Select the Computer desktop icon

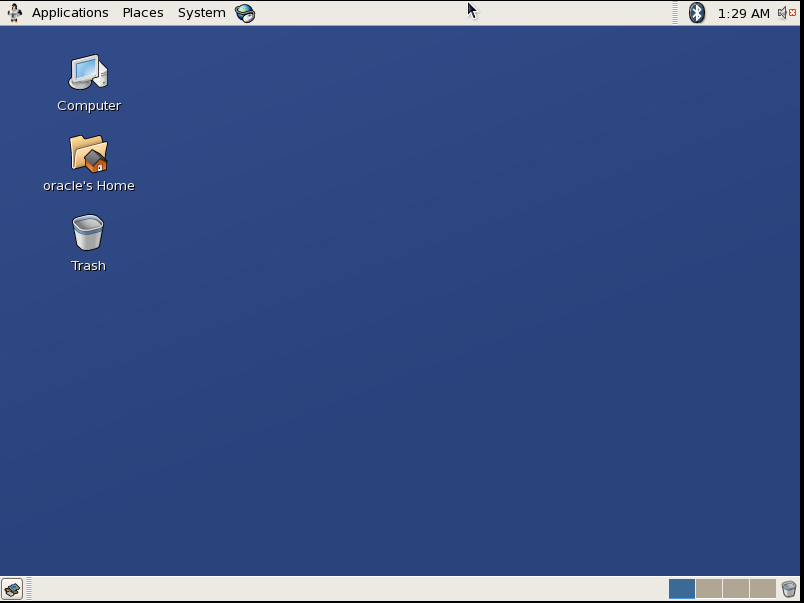click(x=89, y=72)
